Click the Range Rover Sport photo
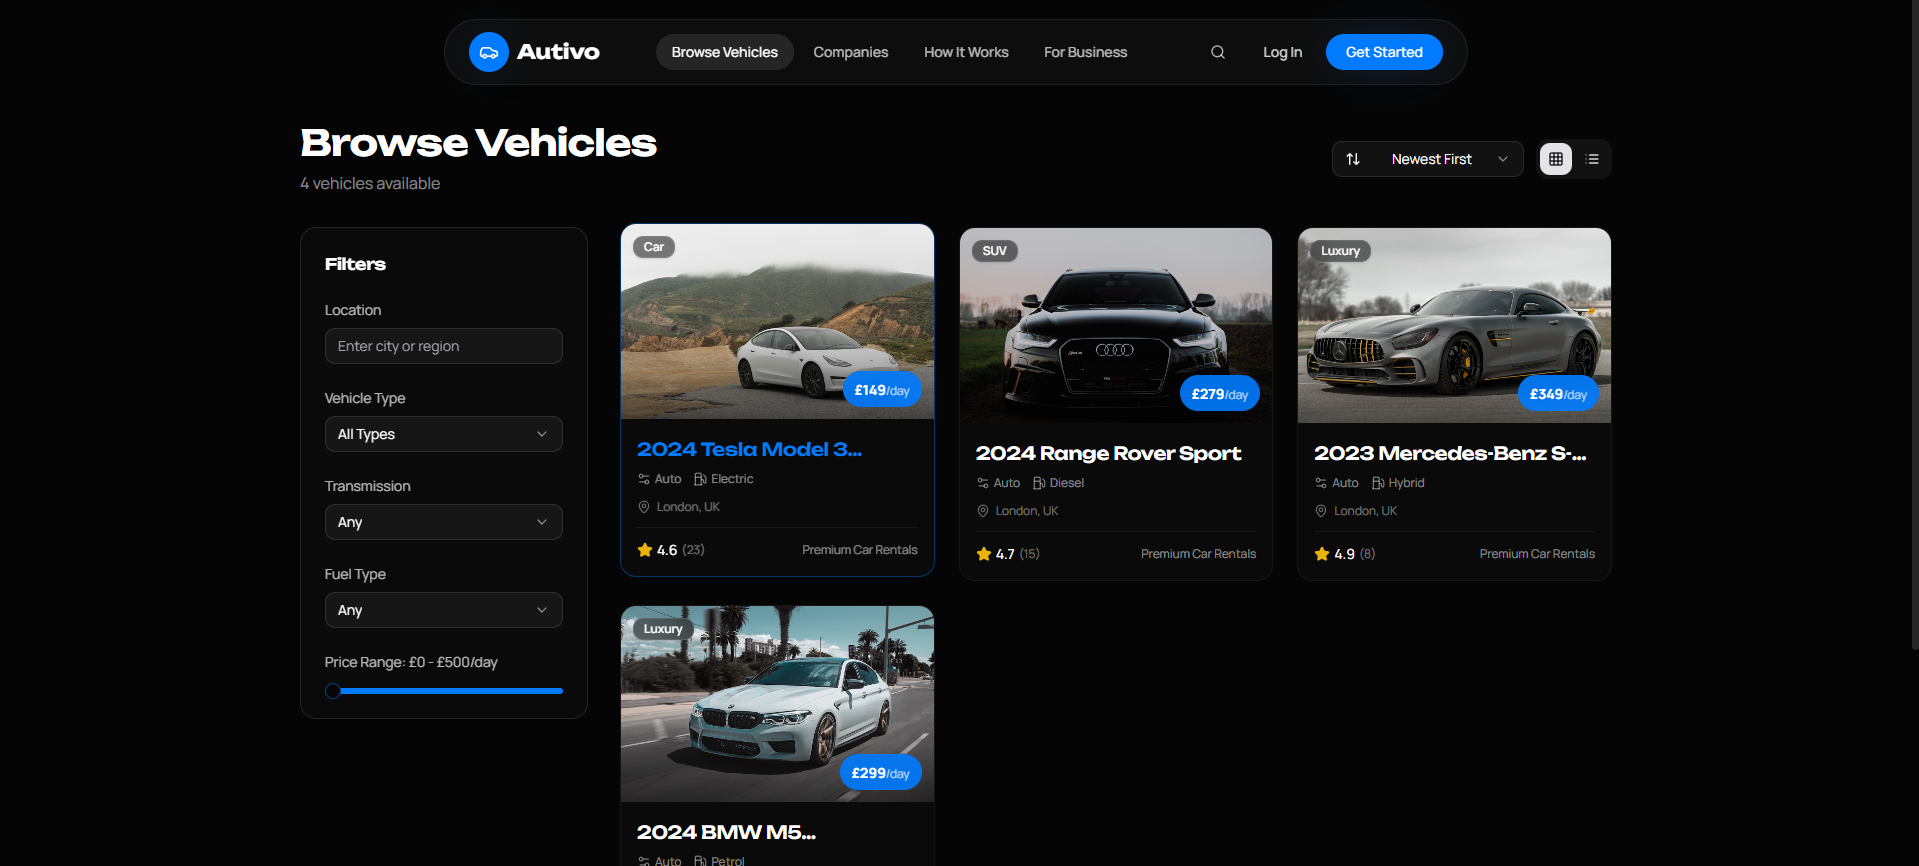Image resolution: width=1919 pixels, height=866 pixels. (1116, 325)
